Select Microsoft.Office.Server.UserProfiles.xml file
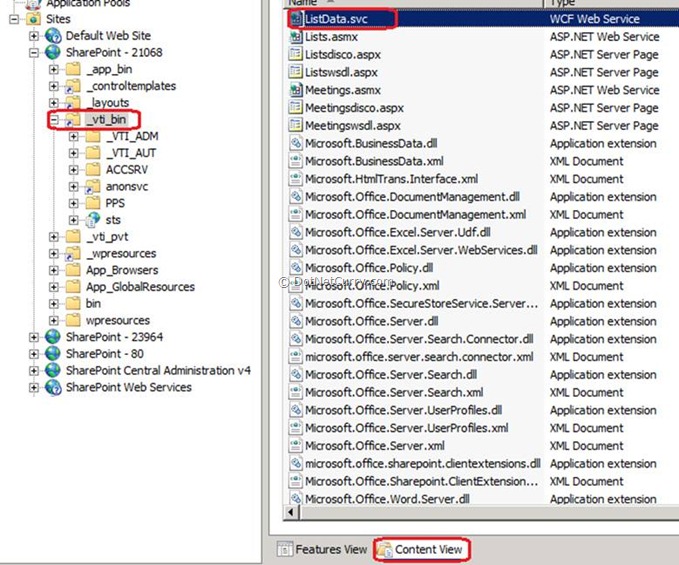Screen dimensions: 679x565 point(407,428)
